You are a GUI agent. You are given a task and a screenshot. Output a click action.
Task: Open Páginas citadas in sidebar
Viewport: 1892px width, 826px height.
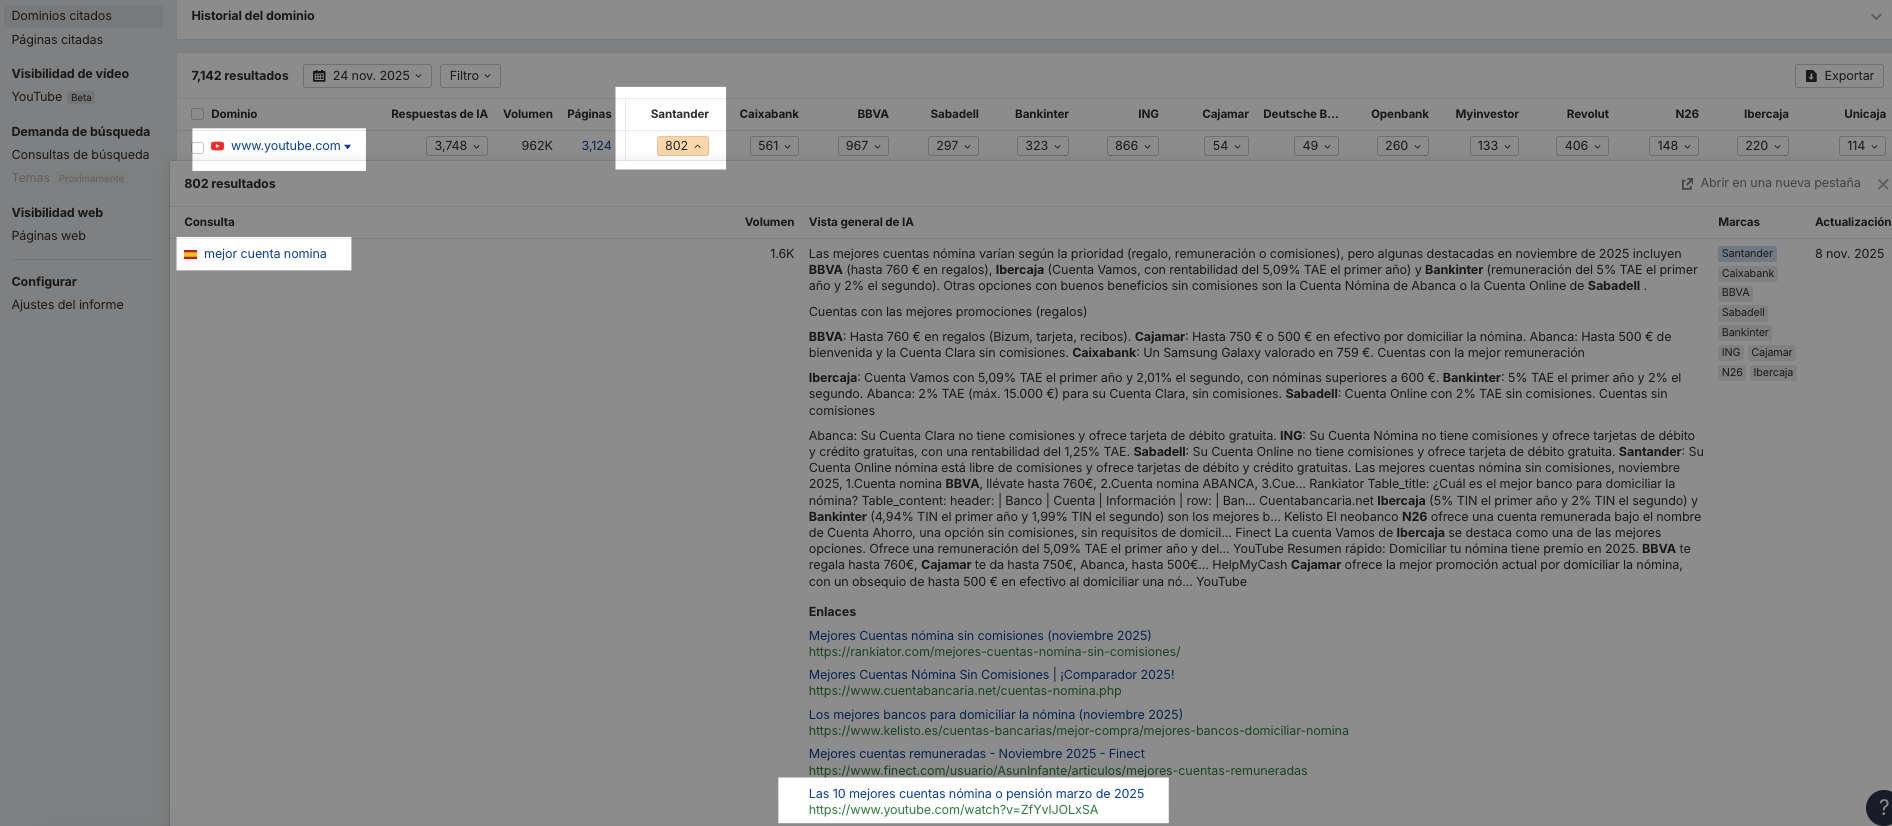[x=57, y=40]
